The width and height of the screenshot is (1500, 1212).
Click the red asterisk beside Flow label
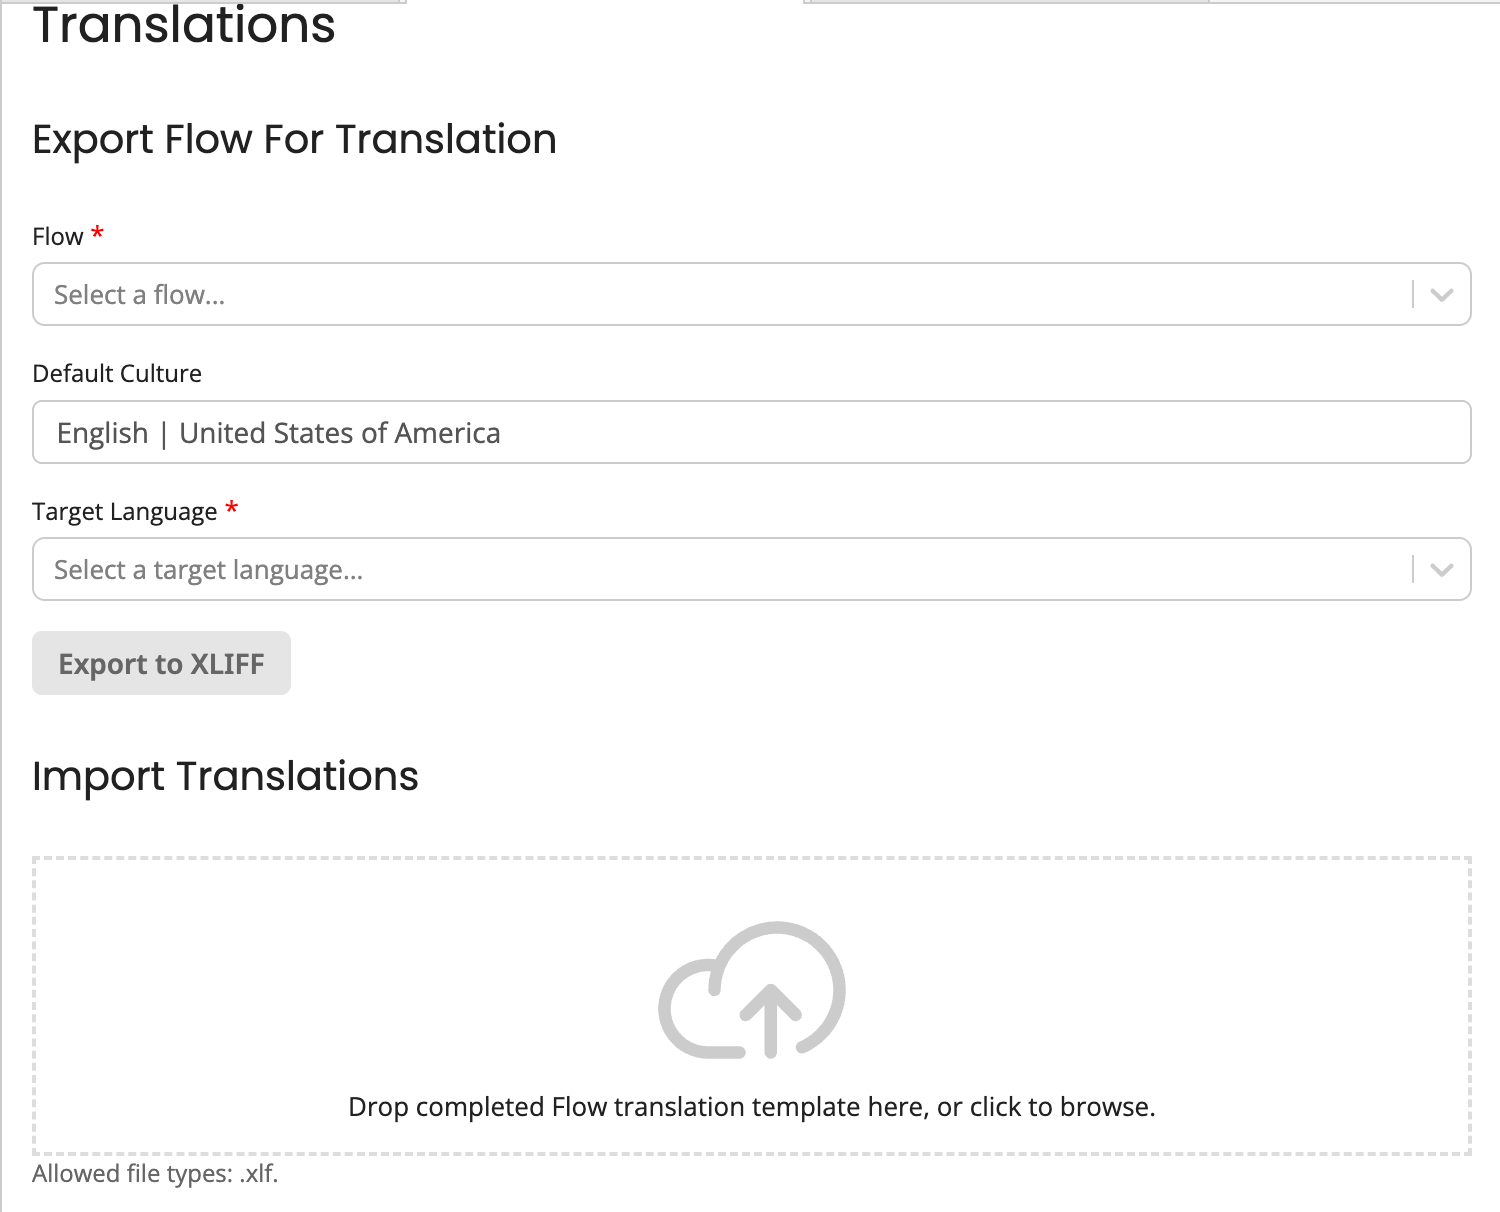[x=97, y=233]
